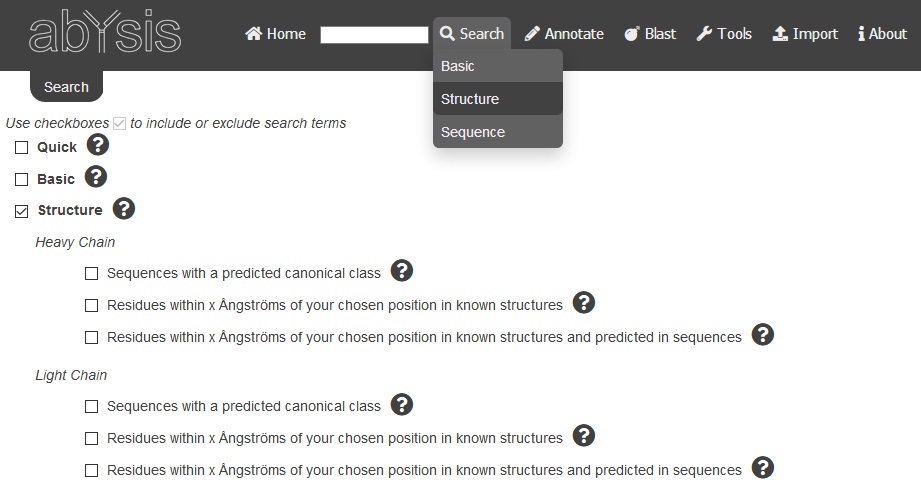Open help icon beside Basic

pos(96,176)
